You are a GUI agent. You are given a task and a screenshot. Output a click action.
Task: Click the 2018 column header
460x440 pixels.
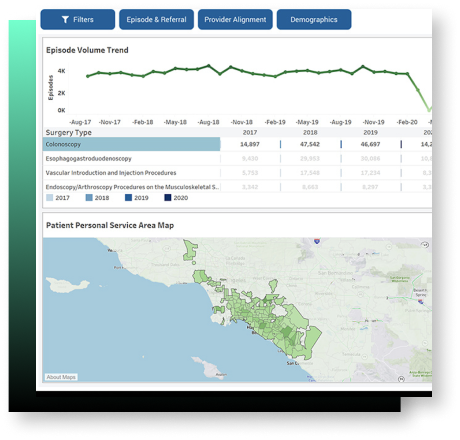310,132
